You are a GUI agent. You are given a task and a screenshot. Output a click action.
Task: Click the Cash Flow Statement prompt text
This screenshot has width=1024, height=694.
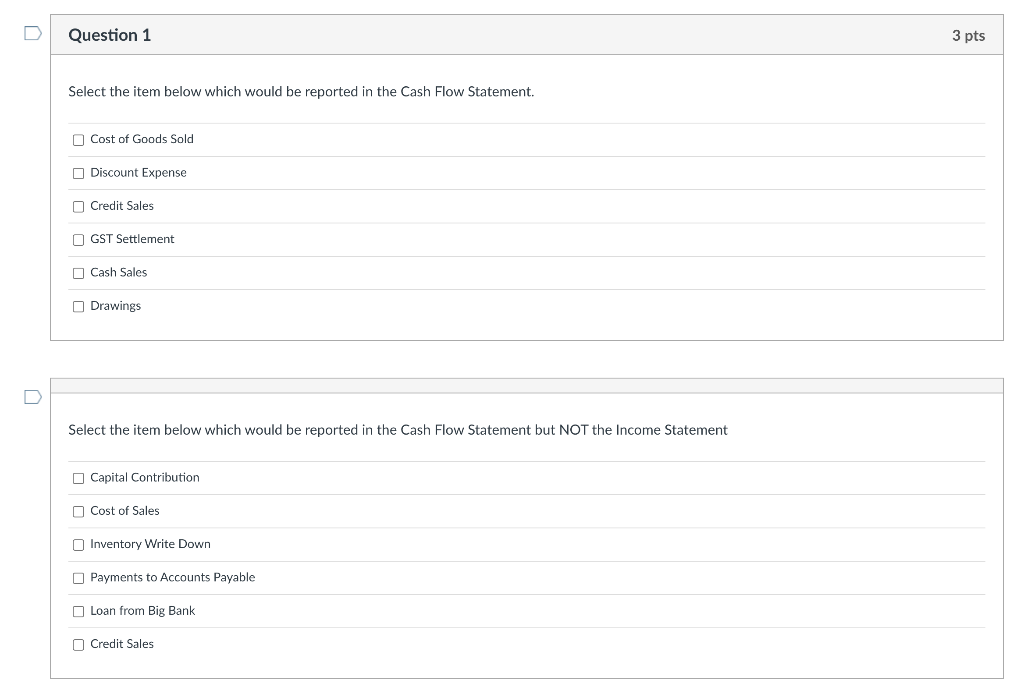point(300,91)
